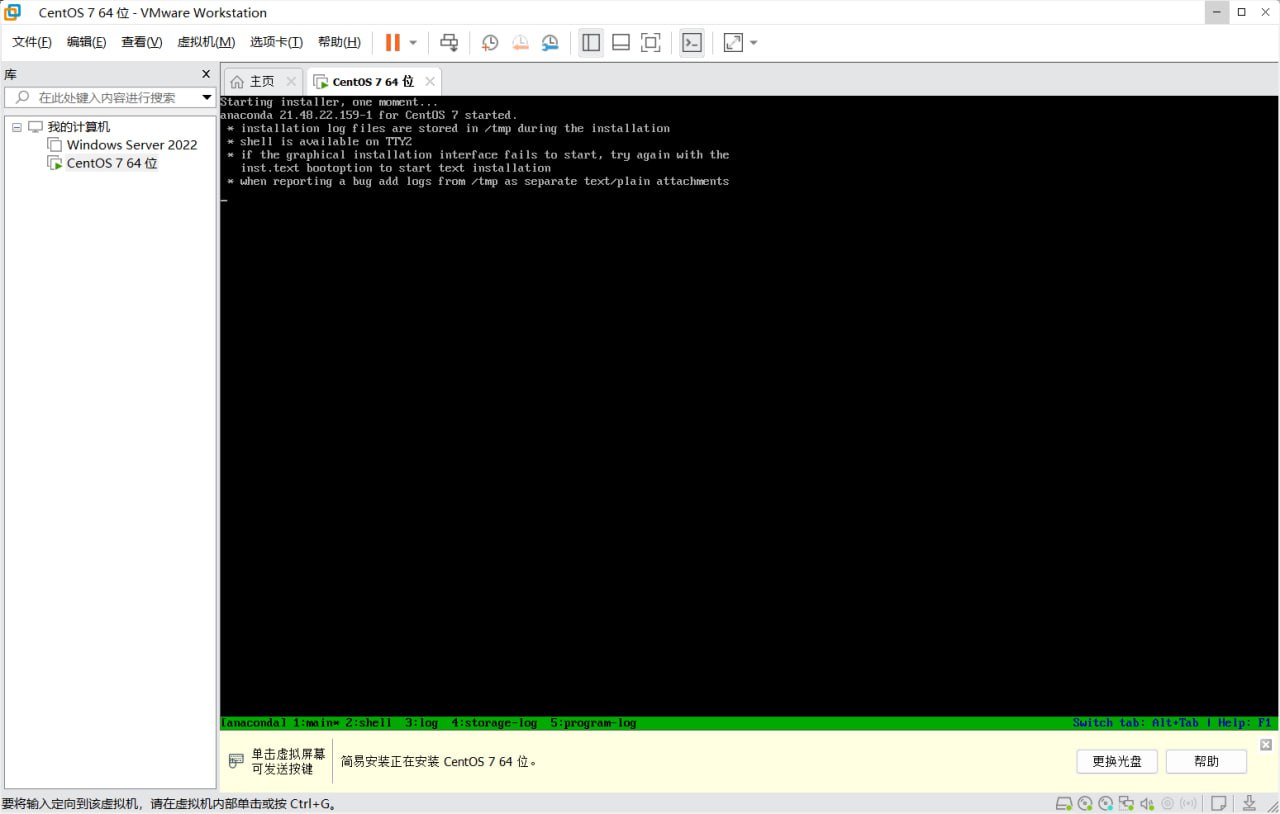
Task: Toggle the thumbnail bar visibility
Action: click(x=620, y=42)
